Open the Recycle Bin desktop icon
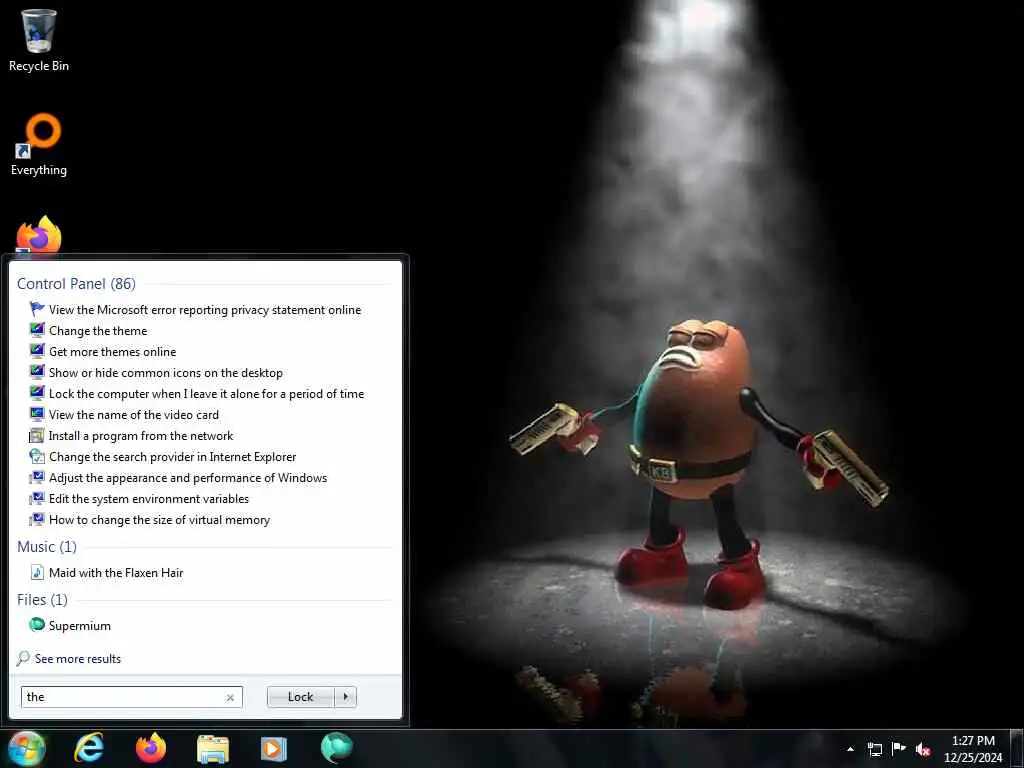 pyautogui.click(x=39, y=39)
